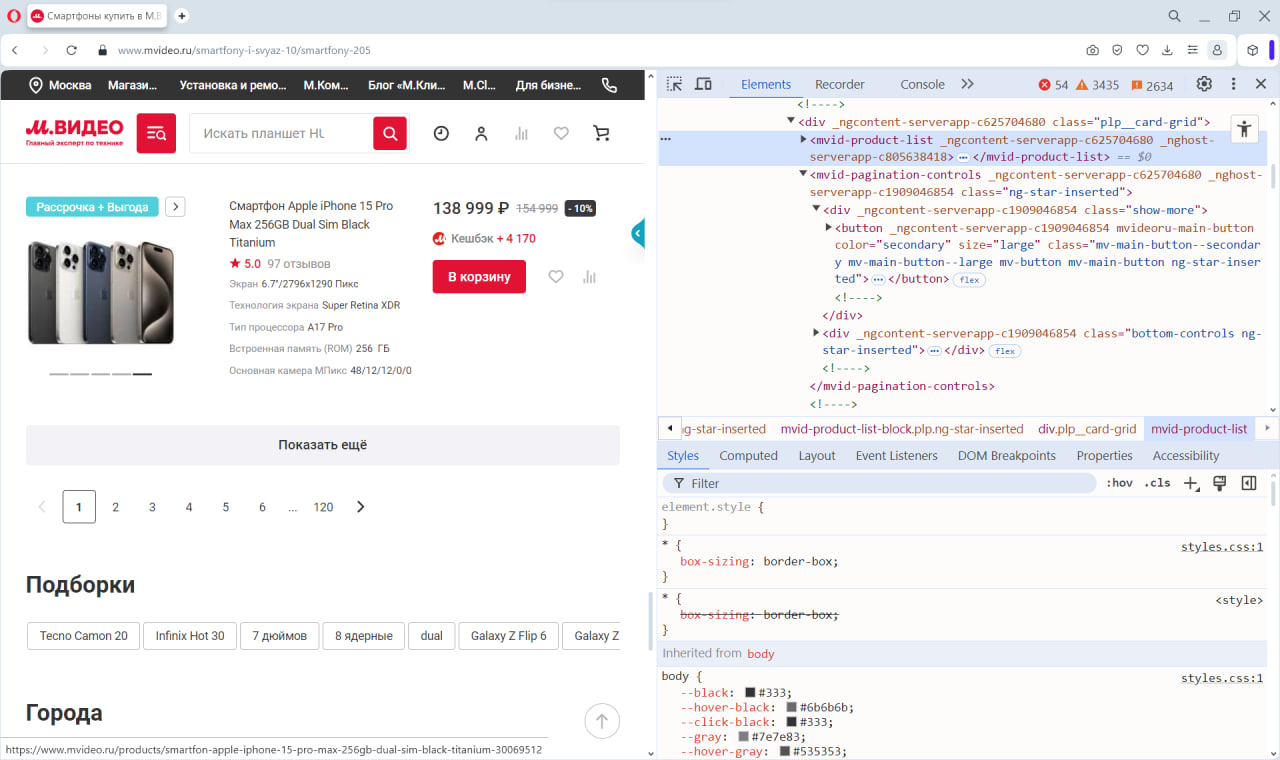Open the Tecno Camon 20 collection
The height and width of the screenshot is (760, 1280).
84,636
